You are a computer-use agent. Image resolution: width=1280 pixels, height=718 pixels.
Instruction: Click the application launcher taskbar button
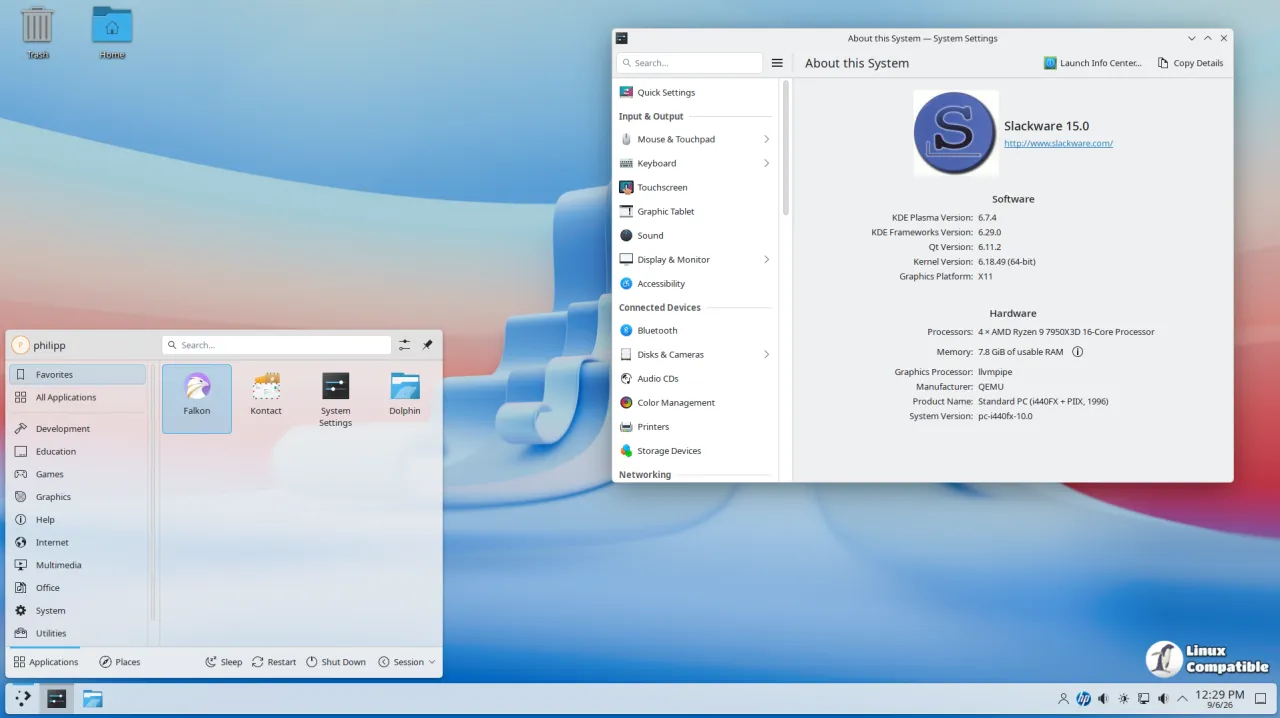tap(22, 698)
